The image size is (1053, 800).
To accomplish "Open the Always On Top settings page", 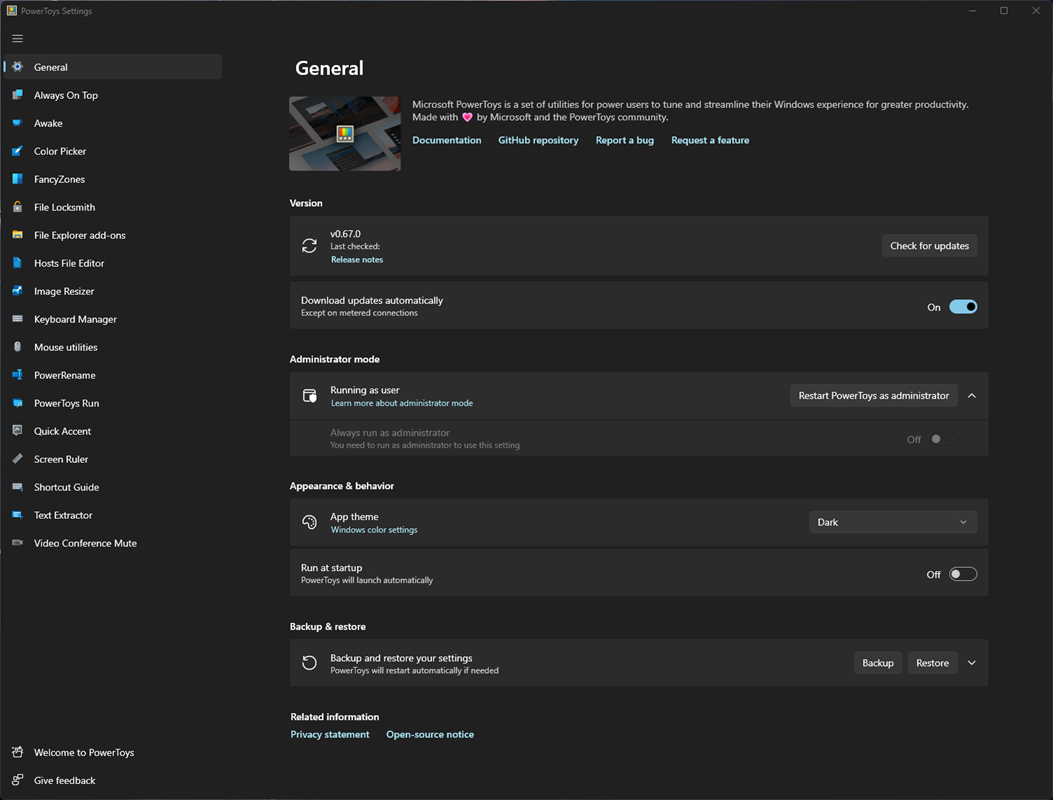I will click(113, 95).
